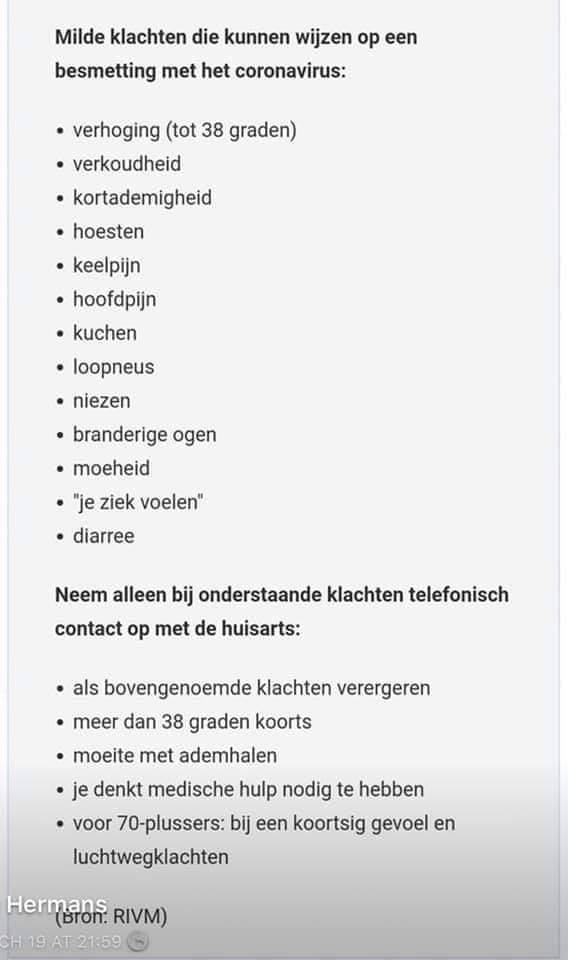This screenshot has width=568, height=960.
Task: Select the 'moeite met ademhalen' item
Action: point(175,756)
